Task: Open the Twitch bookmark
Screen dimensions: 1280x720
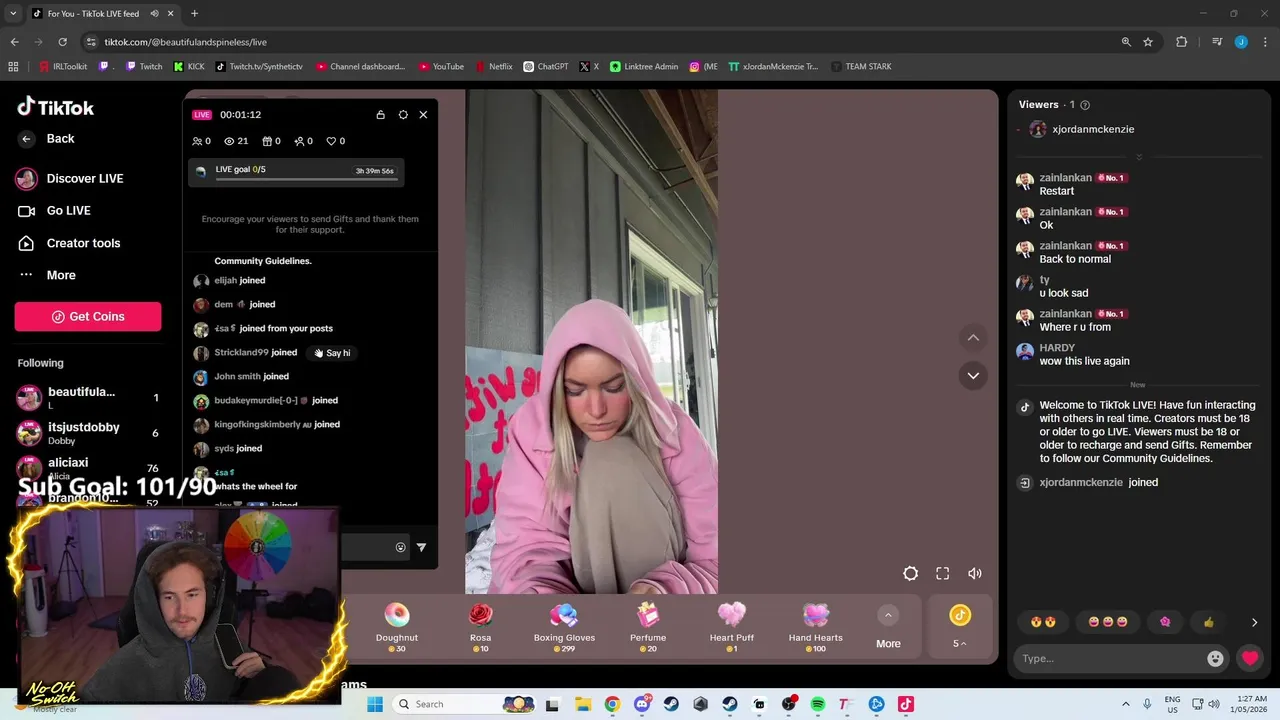Action: click(x=144, y=67)
